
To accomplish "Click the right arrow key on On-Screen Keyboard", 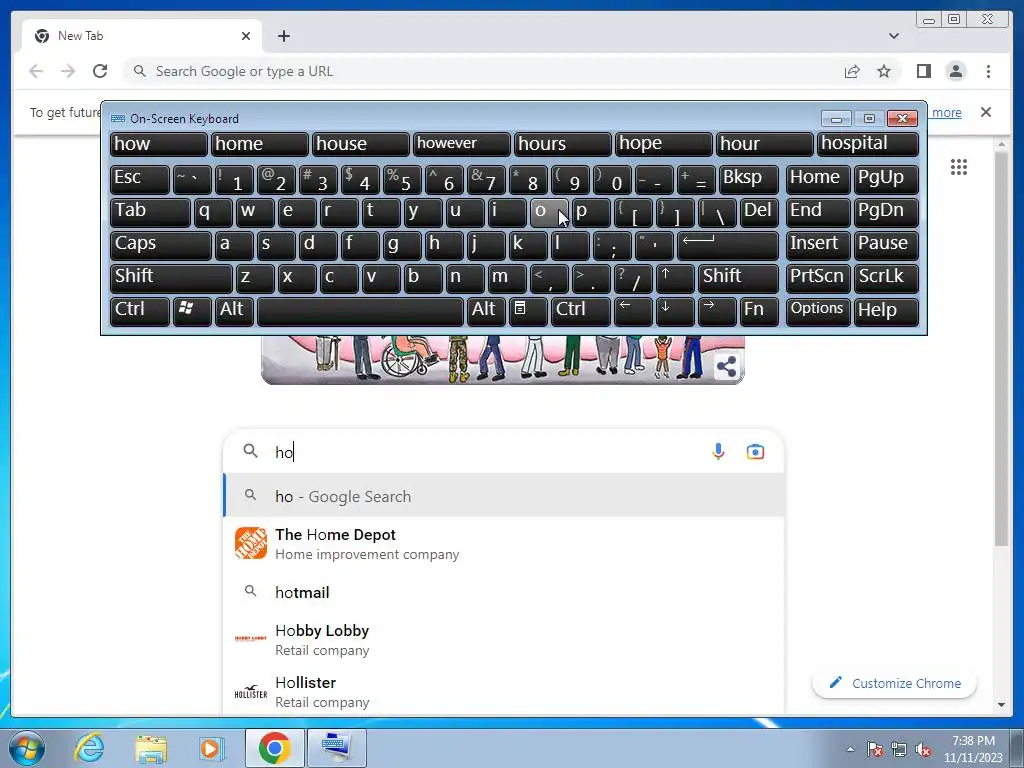I will (716, 310).
